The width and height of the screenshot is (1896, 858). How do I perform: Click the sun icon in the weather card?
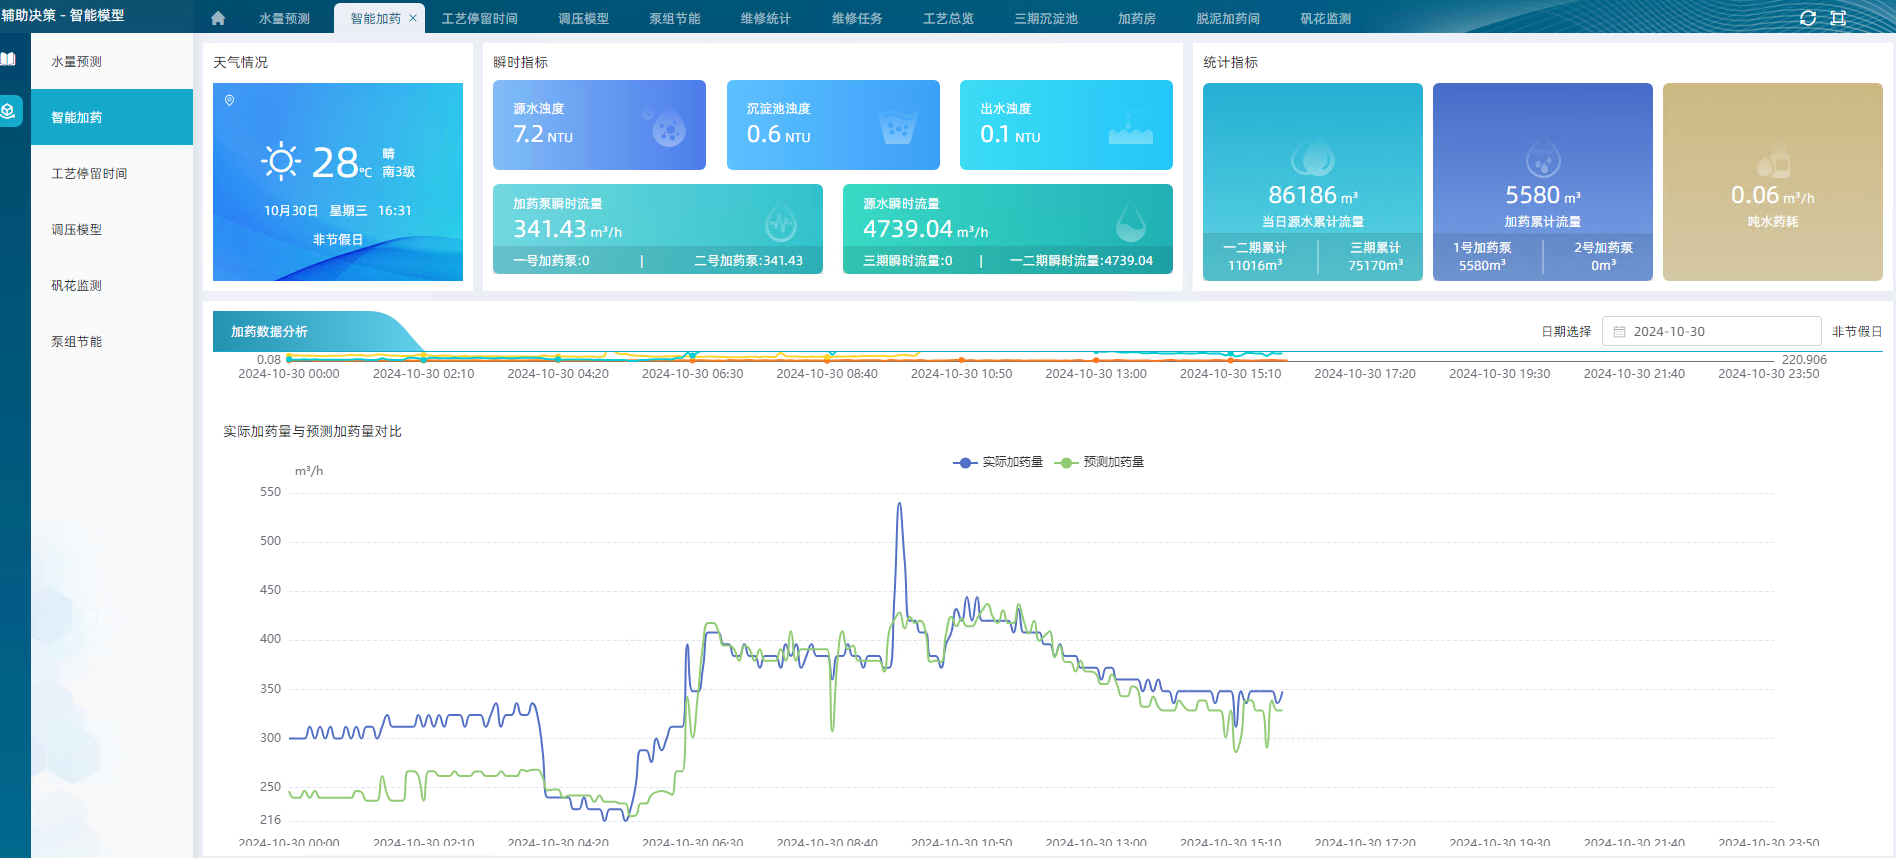(281, 161)
